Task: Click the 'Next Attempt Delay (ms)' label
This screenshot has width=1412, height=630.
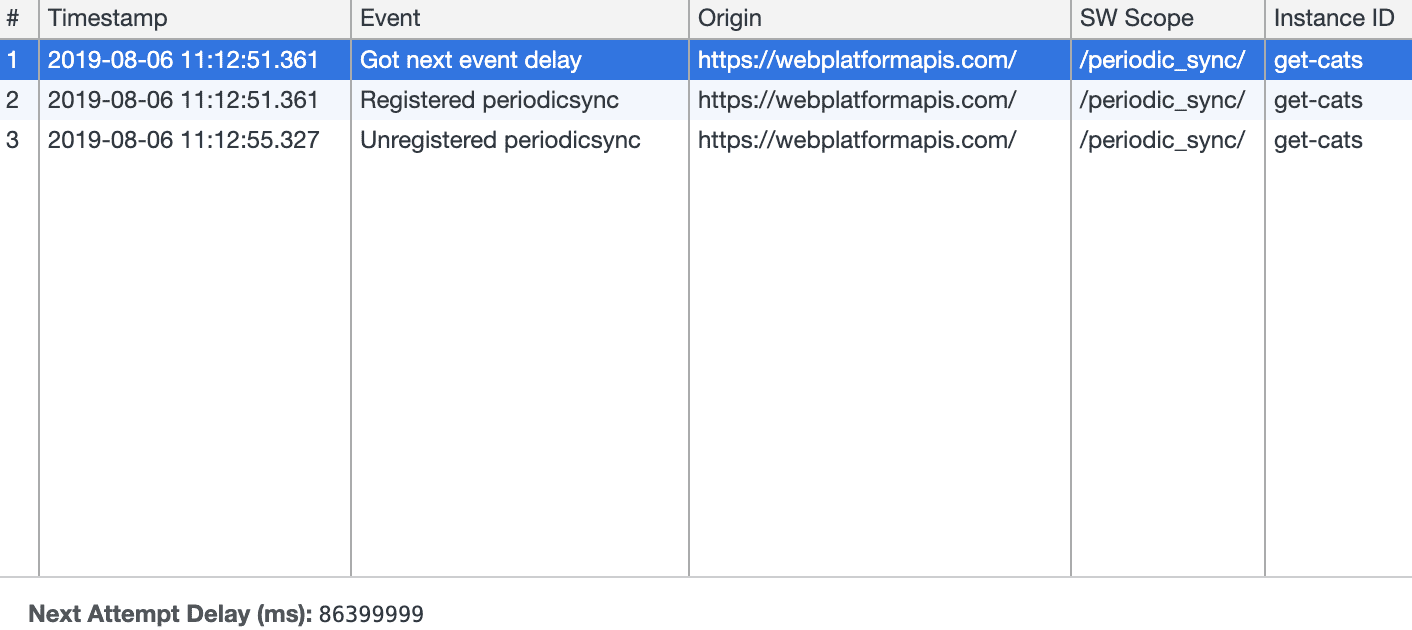Action: tap(166, 613)
